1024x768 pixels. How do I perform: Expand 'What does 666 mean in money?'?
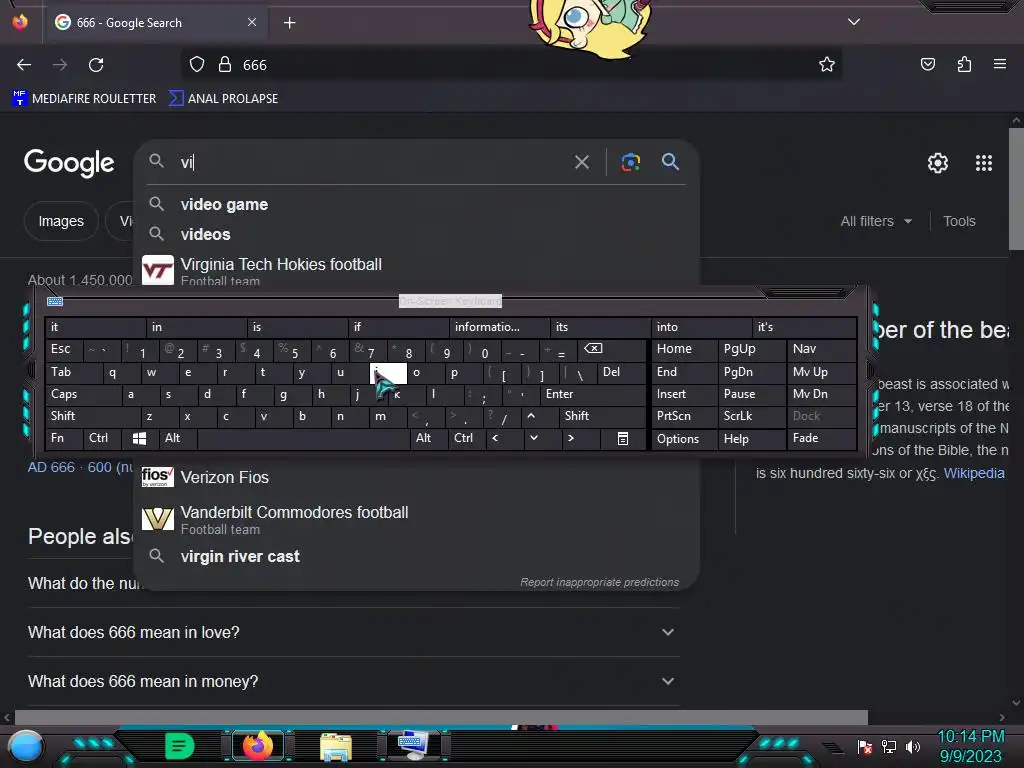[353, 681]
